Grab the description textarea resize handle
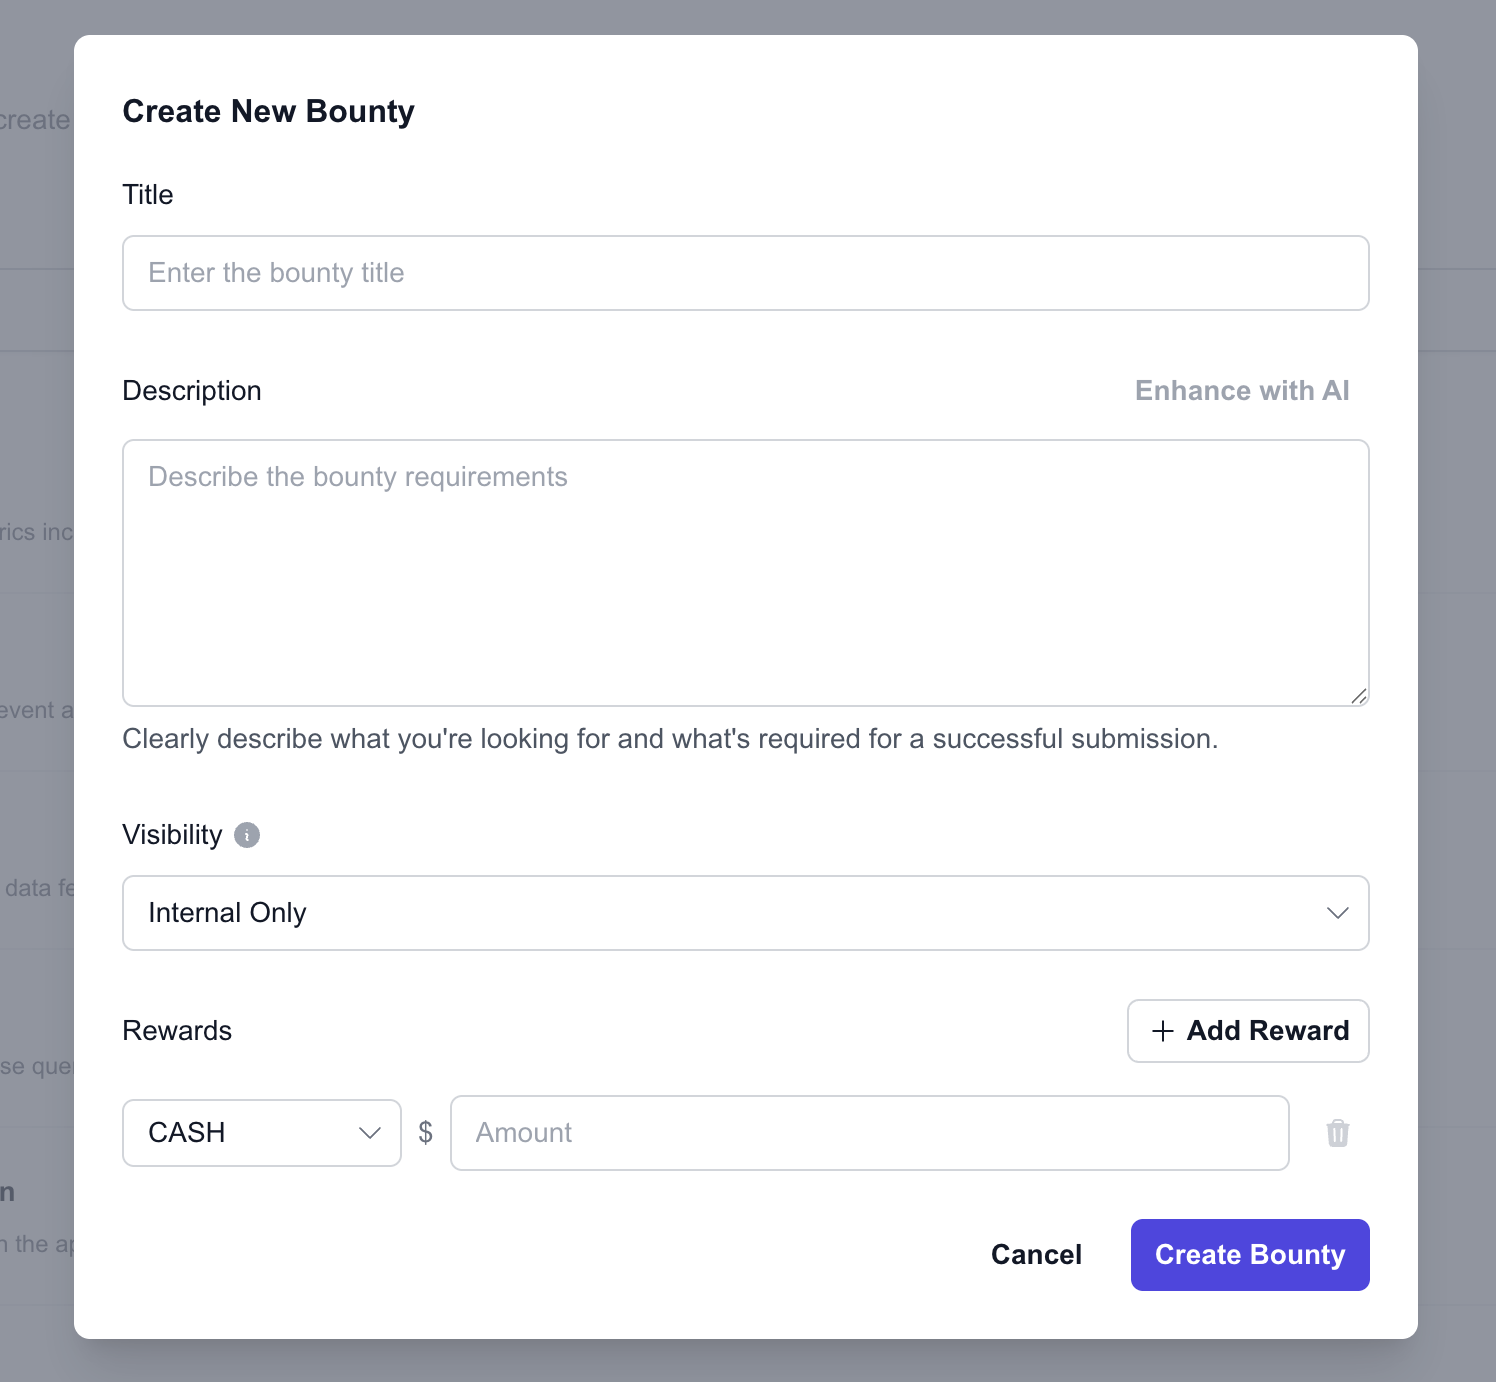 pyautogui.click(x=1359, y=696)
